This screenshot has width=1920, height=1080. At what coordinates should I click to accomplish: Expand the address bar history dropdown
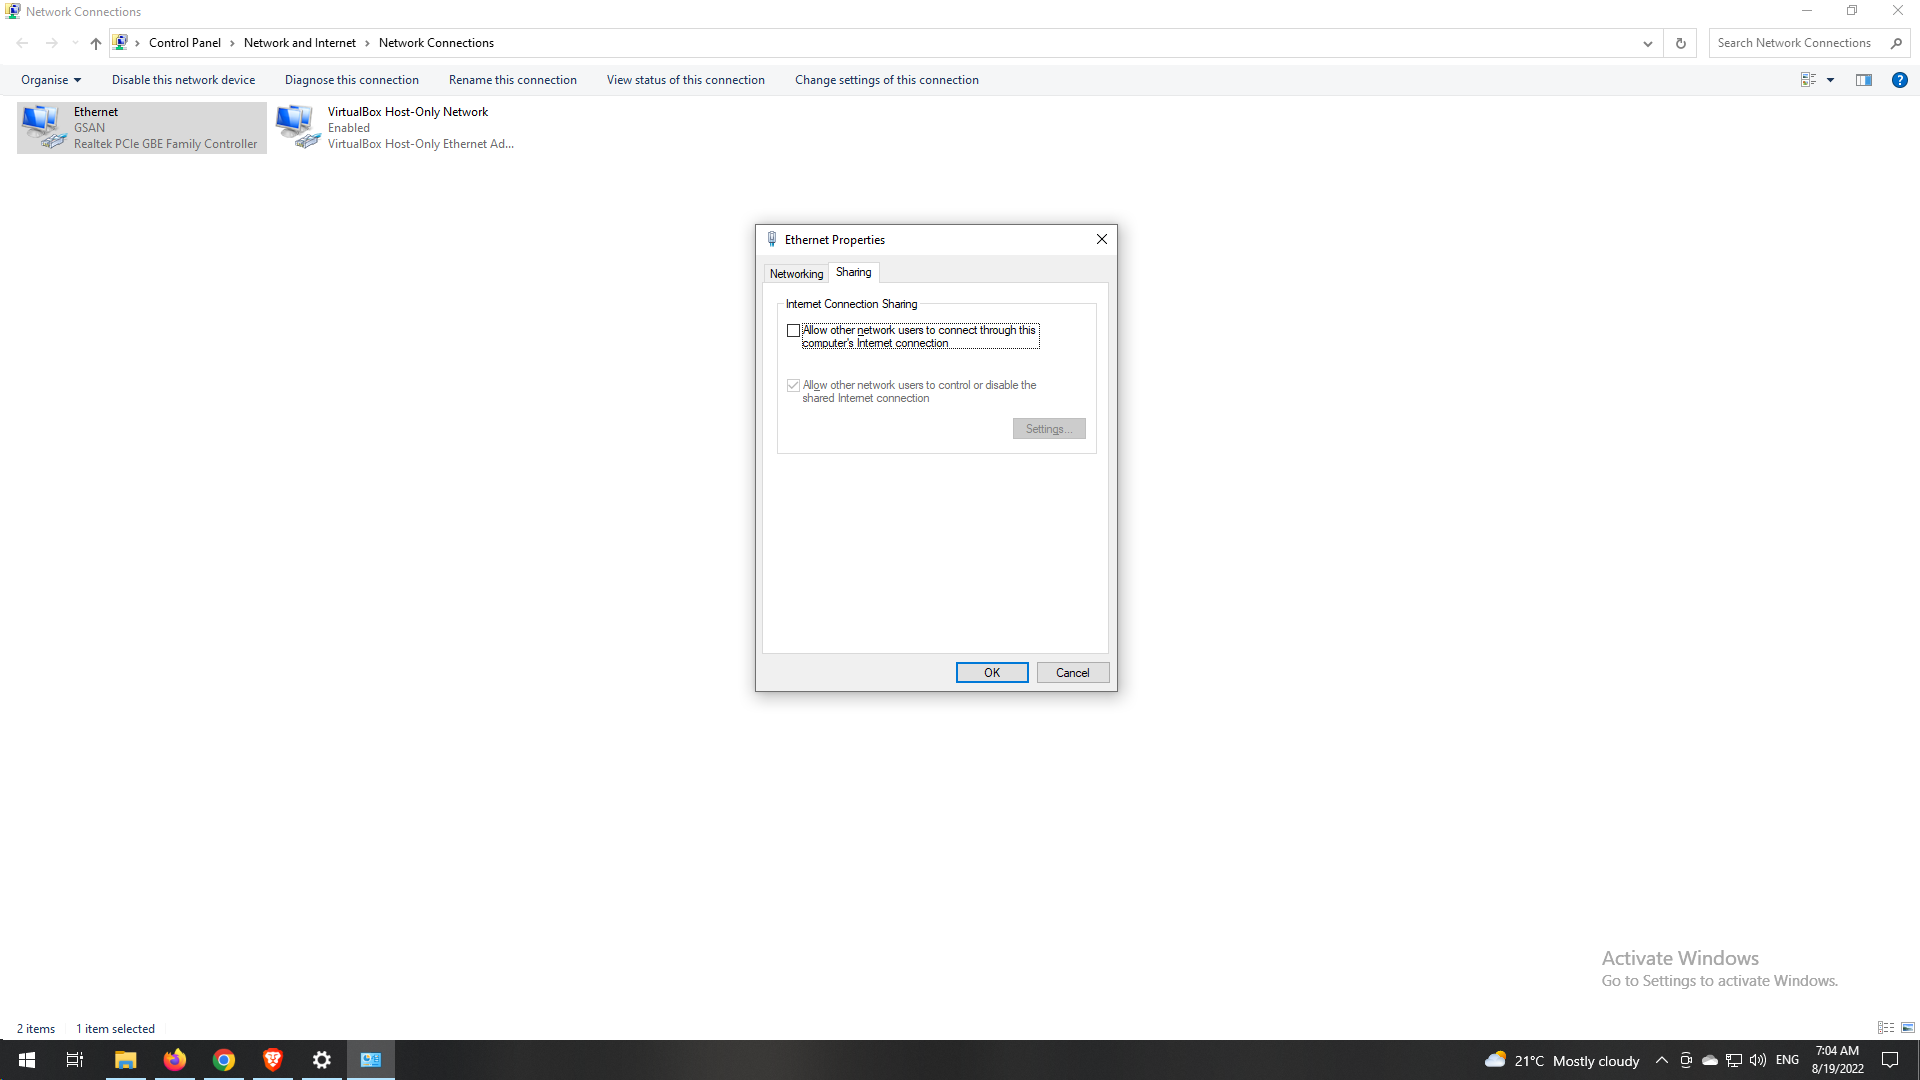pos(1647,43)
